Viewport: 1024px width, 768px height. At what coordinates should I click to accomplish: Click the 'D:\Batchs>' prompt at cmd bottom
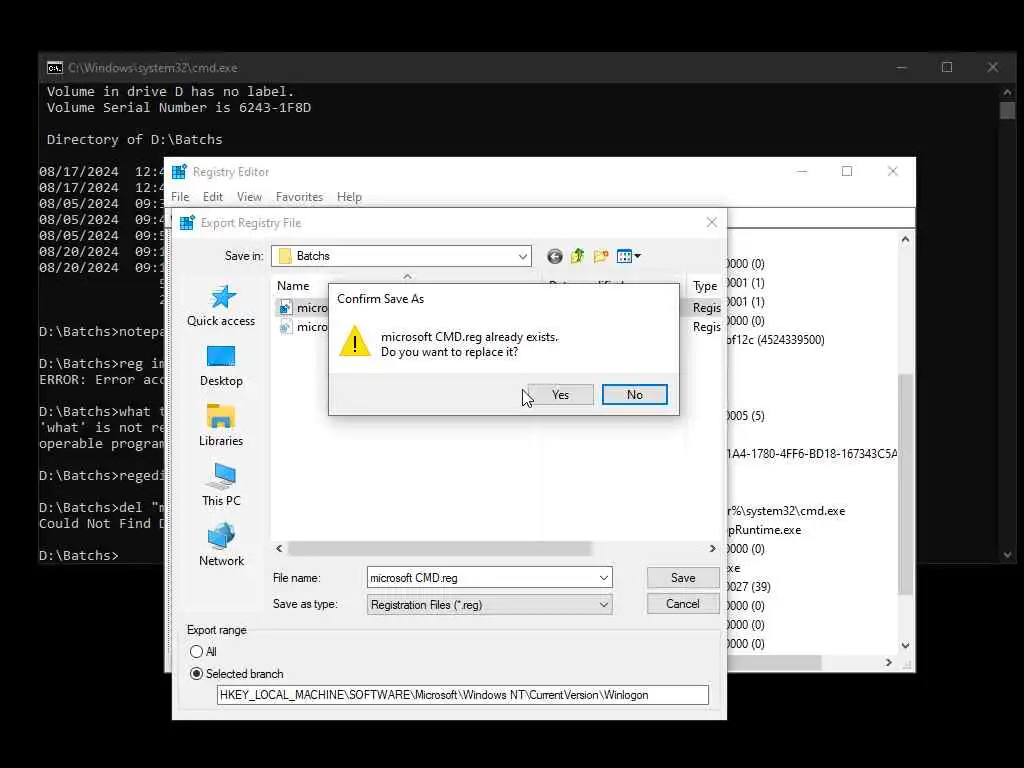(79, 555)
